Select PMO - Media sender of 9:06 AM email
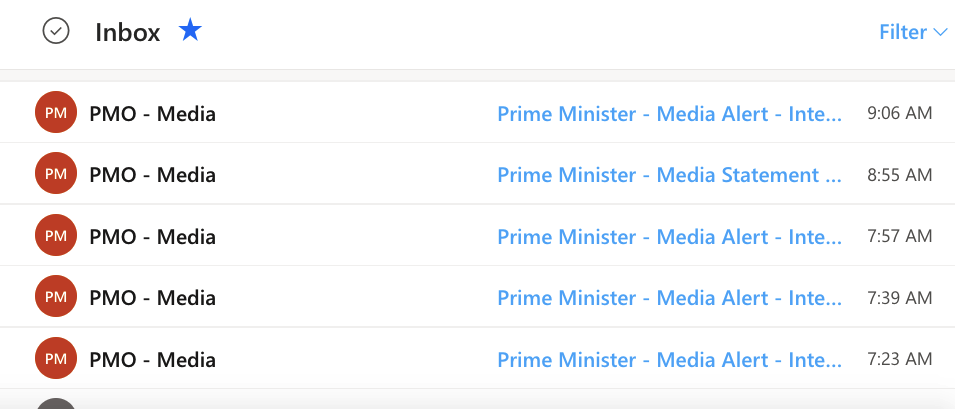 [x=152, y=114]
